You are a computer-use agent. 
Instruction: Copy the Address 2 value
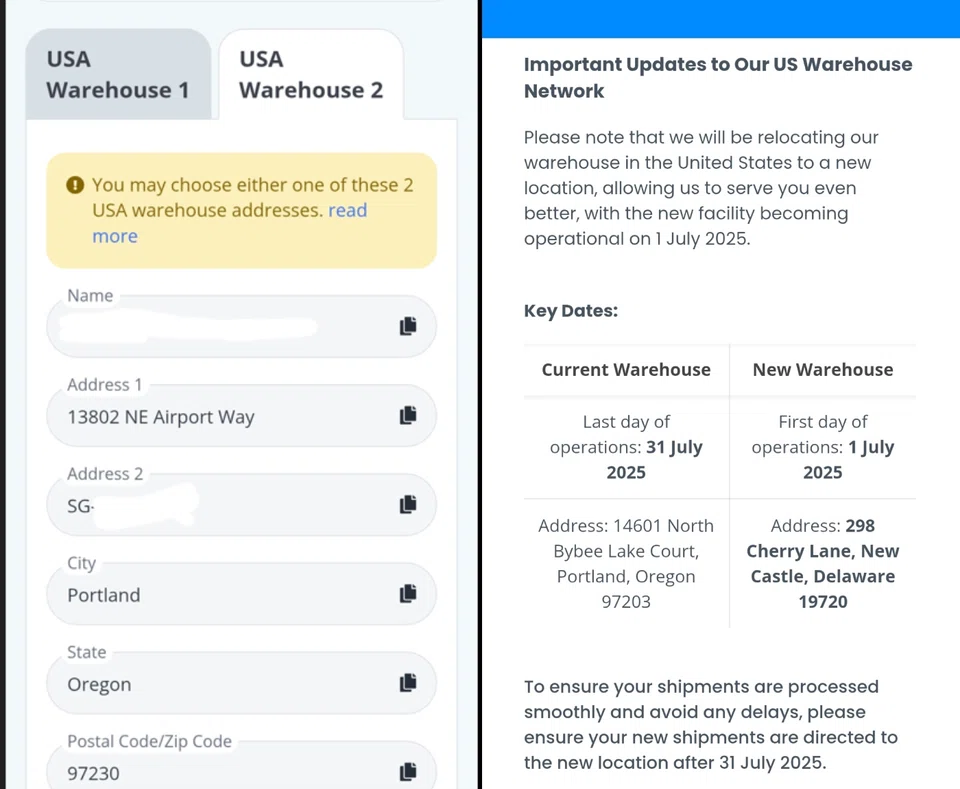[x=407, y=505]
